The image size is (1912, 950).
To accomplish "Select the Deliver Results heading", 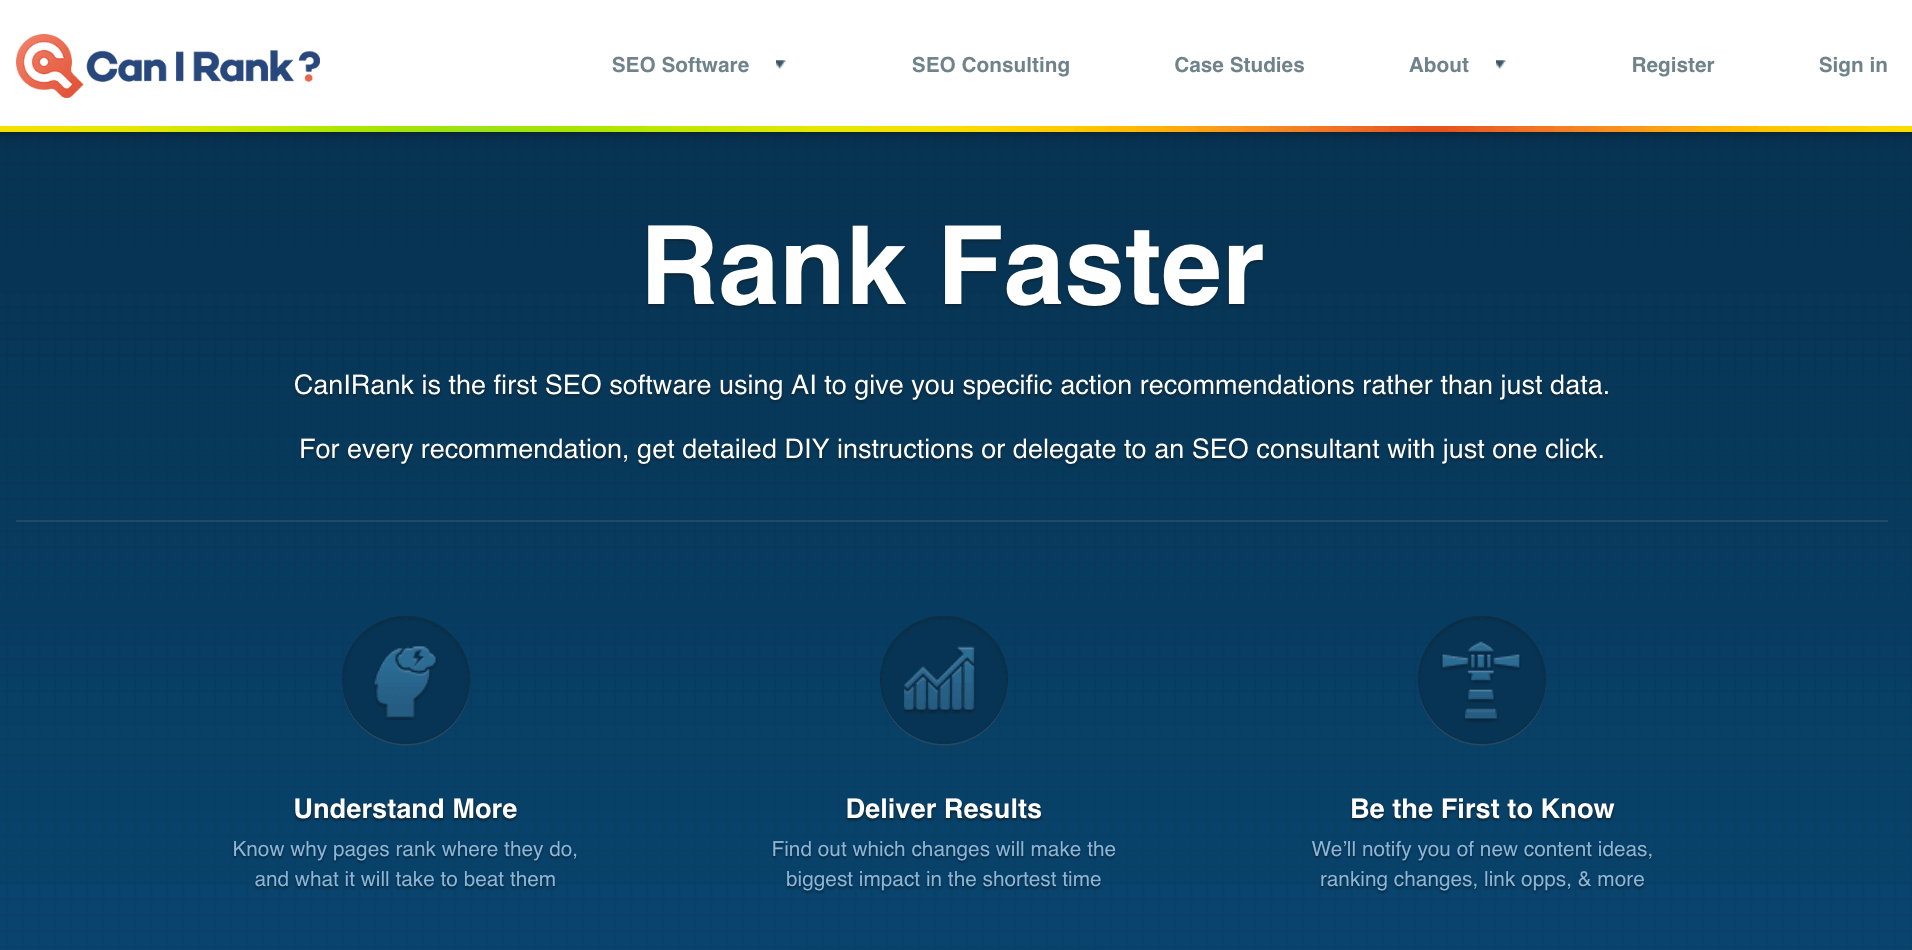I will (944, 808).
